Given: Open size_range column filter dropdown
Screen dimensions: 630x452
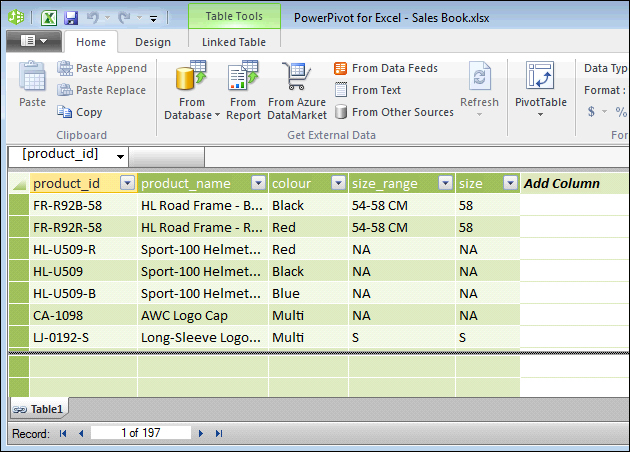Looking at the screenshot, I should pos(445,183).
